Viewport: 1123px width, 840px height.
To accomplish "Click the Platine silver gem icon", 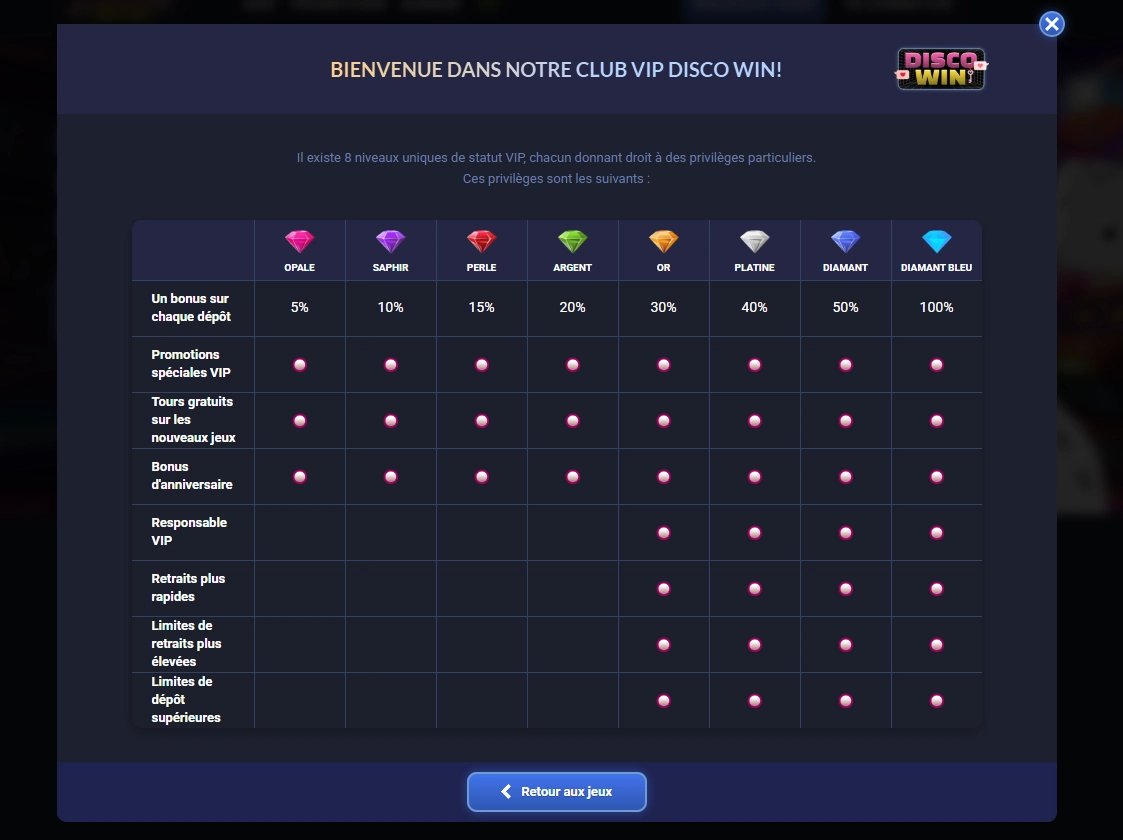I will coord(754,241).
